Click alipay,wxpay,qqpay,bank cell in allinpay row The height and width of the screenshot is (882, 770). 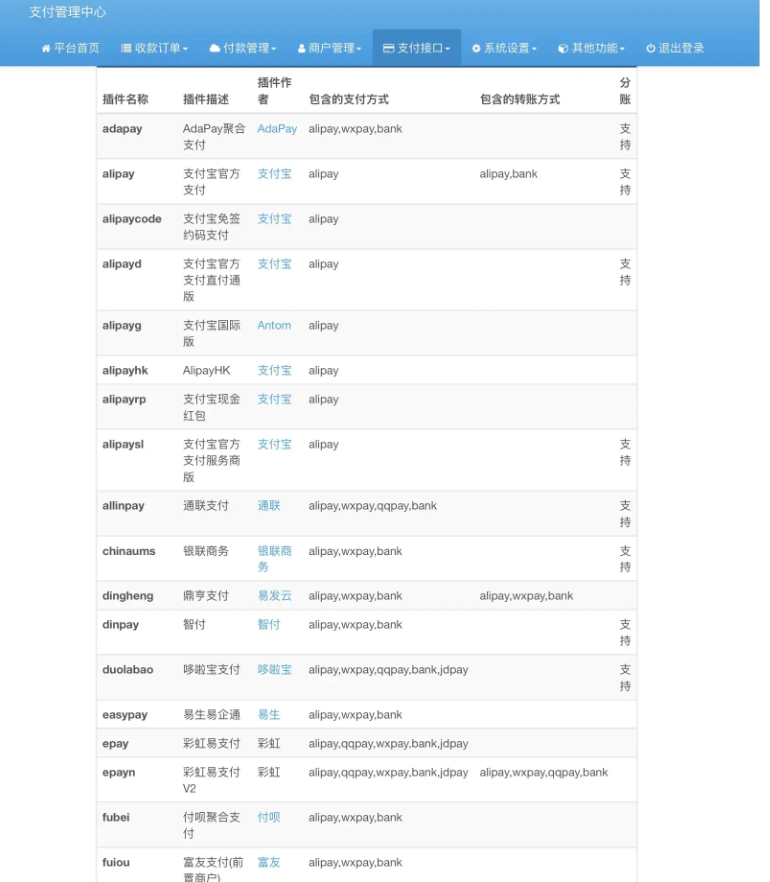point(372,506)
